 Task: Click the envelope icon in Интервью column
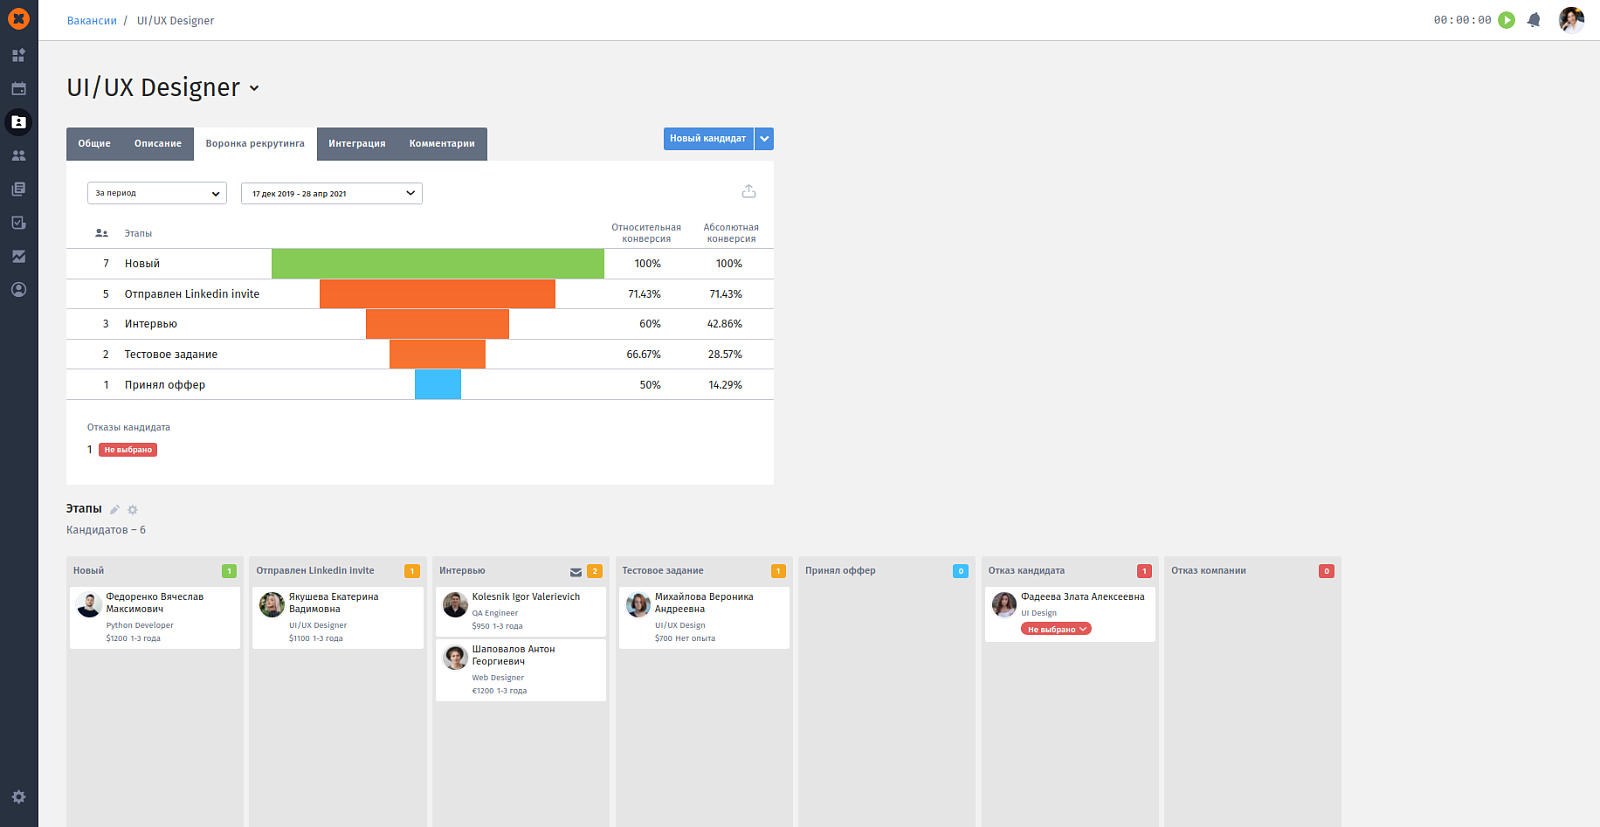tap(576, 572)
